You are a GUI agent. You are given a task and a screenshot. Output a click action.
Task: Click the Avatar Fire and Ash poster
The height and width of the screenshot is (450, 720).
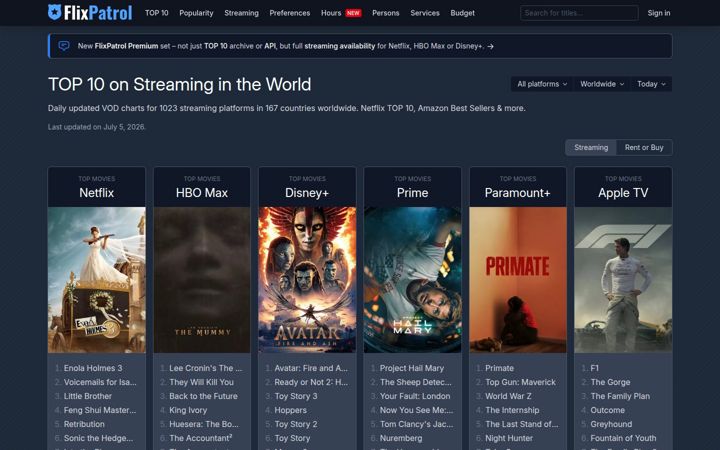307,280
